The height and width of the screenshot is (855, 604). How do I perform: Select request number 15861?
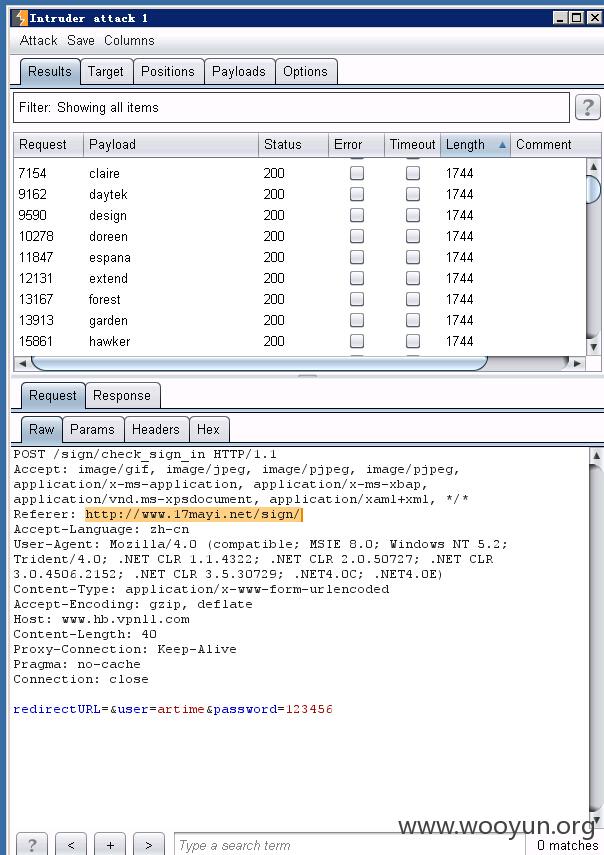(299, 341)
